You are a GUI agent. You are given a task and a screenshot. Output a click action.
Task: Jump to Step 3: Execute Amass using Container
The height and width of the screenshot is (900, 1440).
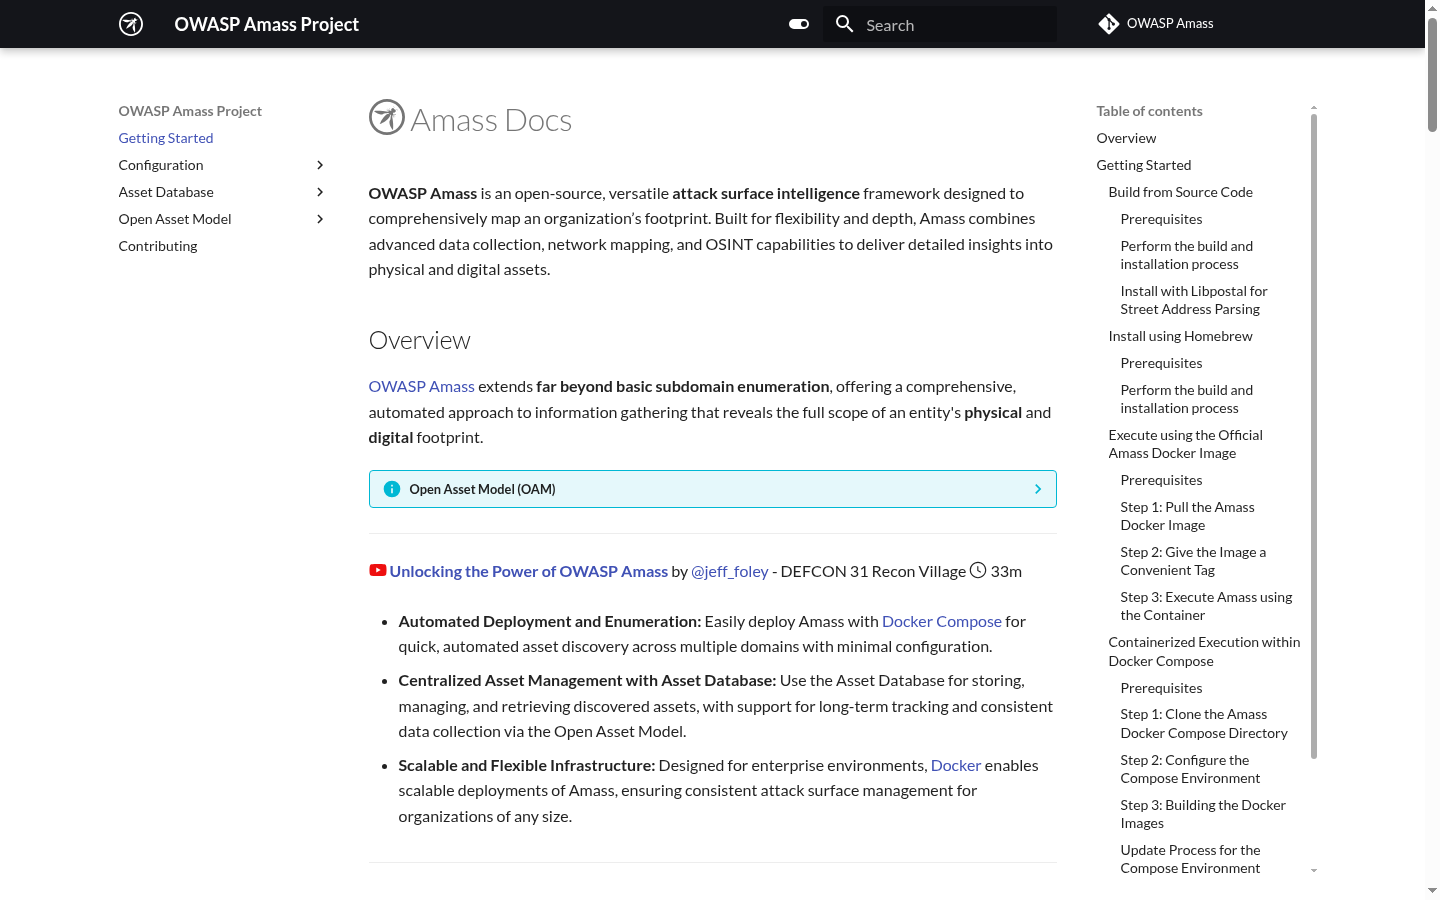1206,606
